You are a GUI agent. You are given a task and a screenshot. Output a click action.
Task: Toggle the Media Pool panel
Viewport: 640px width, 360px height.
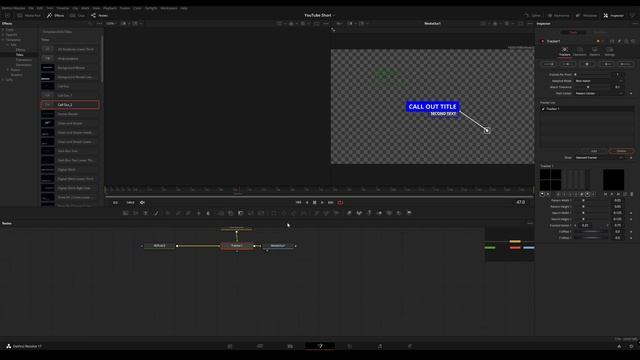click(29, 16)
